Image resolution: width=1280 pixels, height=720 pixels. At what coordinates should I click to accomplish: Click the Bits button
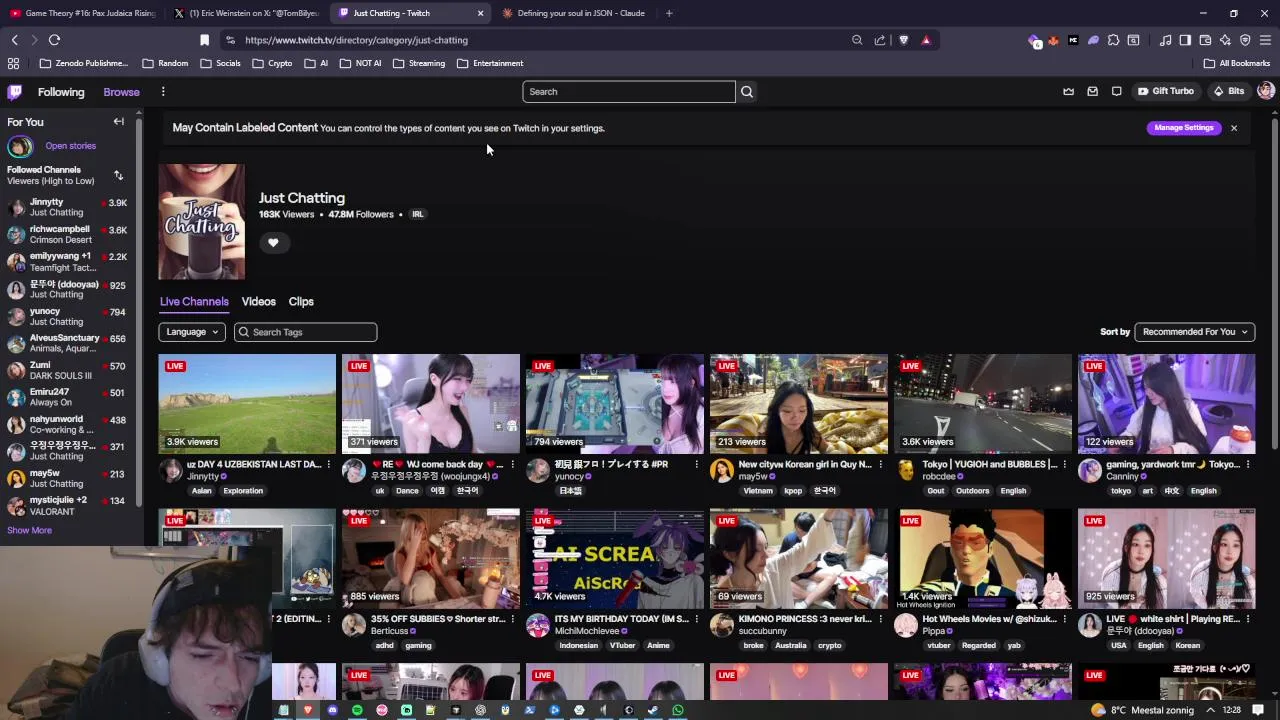point(1229,91)
